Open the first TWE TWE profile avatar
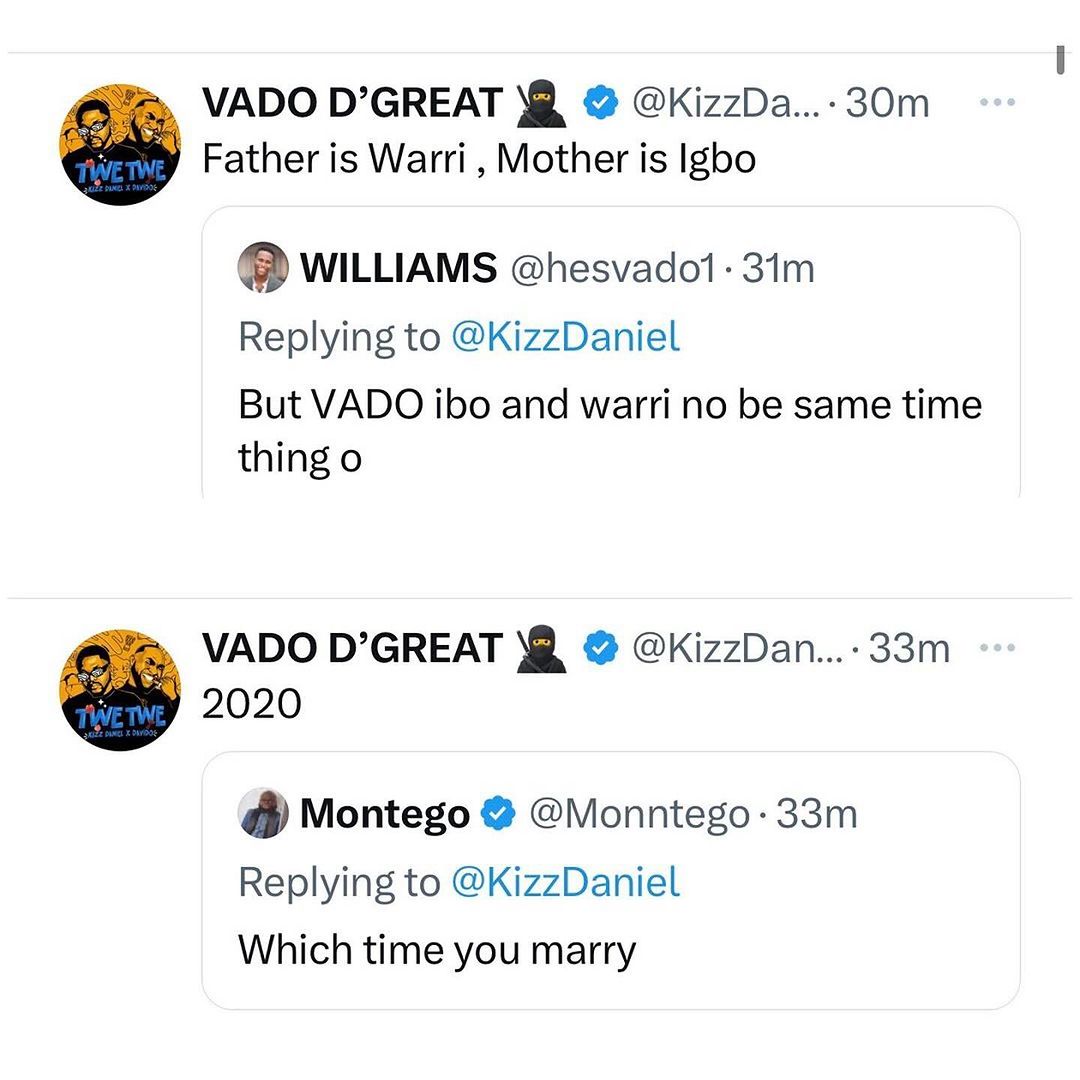This screenshot has width=1080, height=1080. pos(120,145)
